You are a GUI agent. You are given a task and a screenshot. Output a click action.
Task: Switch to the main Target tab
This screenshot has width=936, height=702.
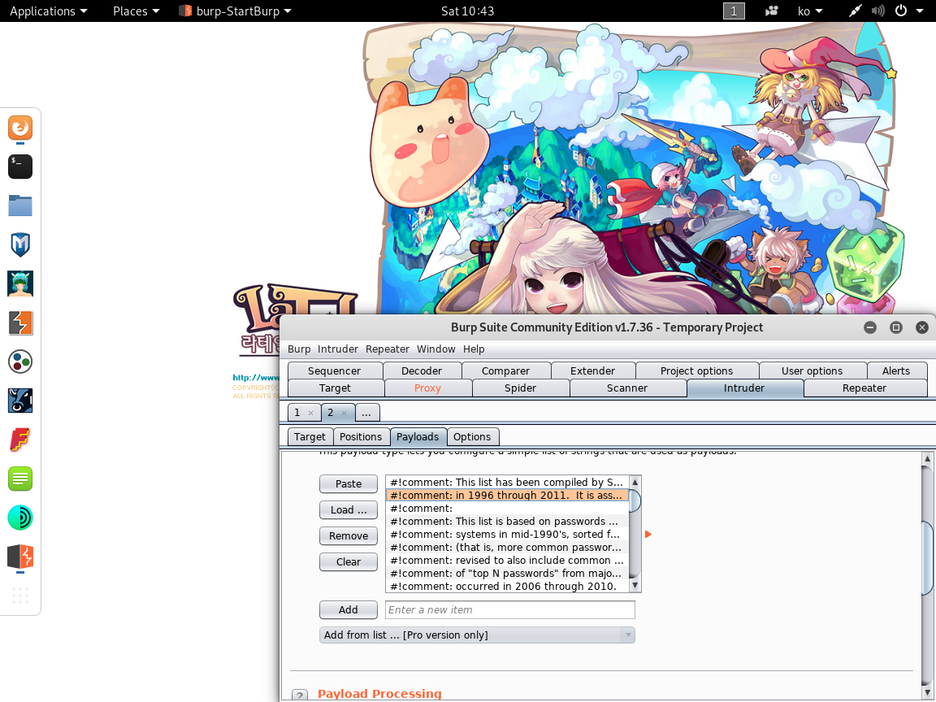click(x=335, y=388)
